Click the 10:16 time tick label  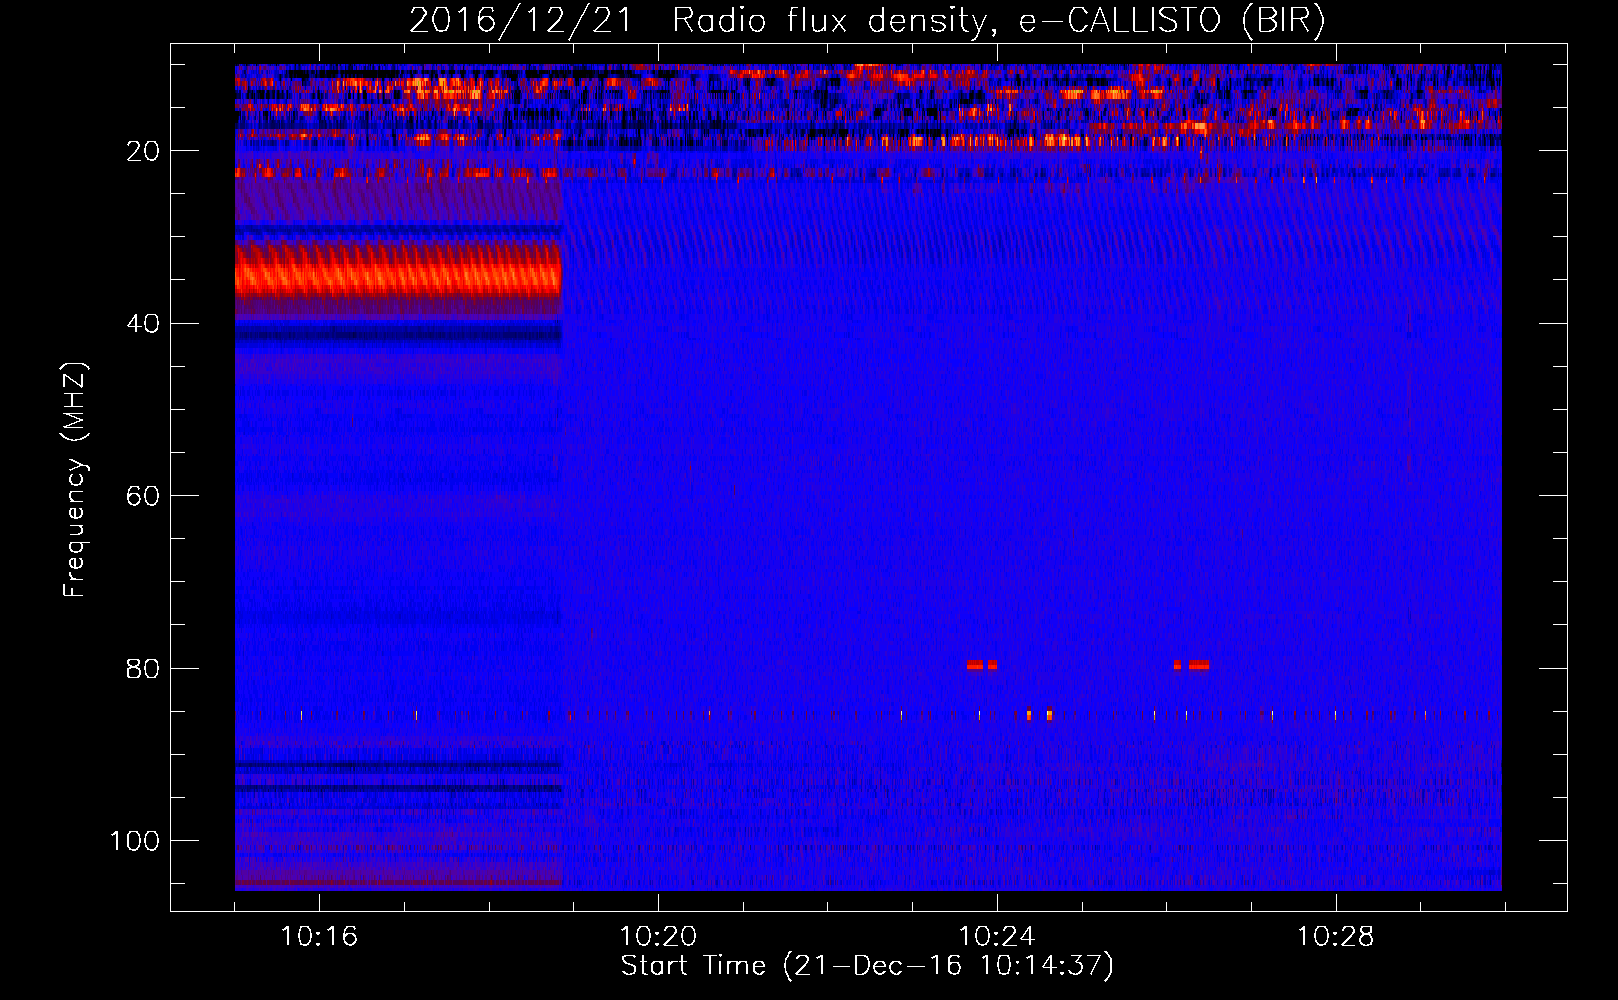pyautogui.click(x=319, y=937)
